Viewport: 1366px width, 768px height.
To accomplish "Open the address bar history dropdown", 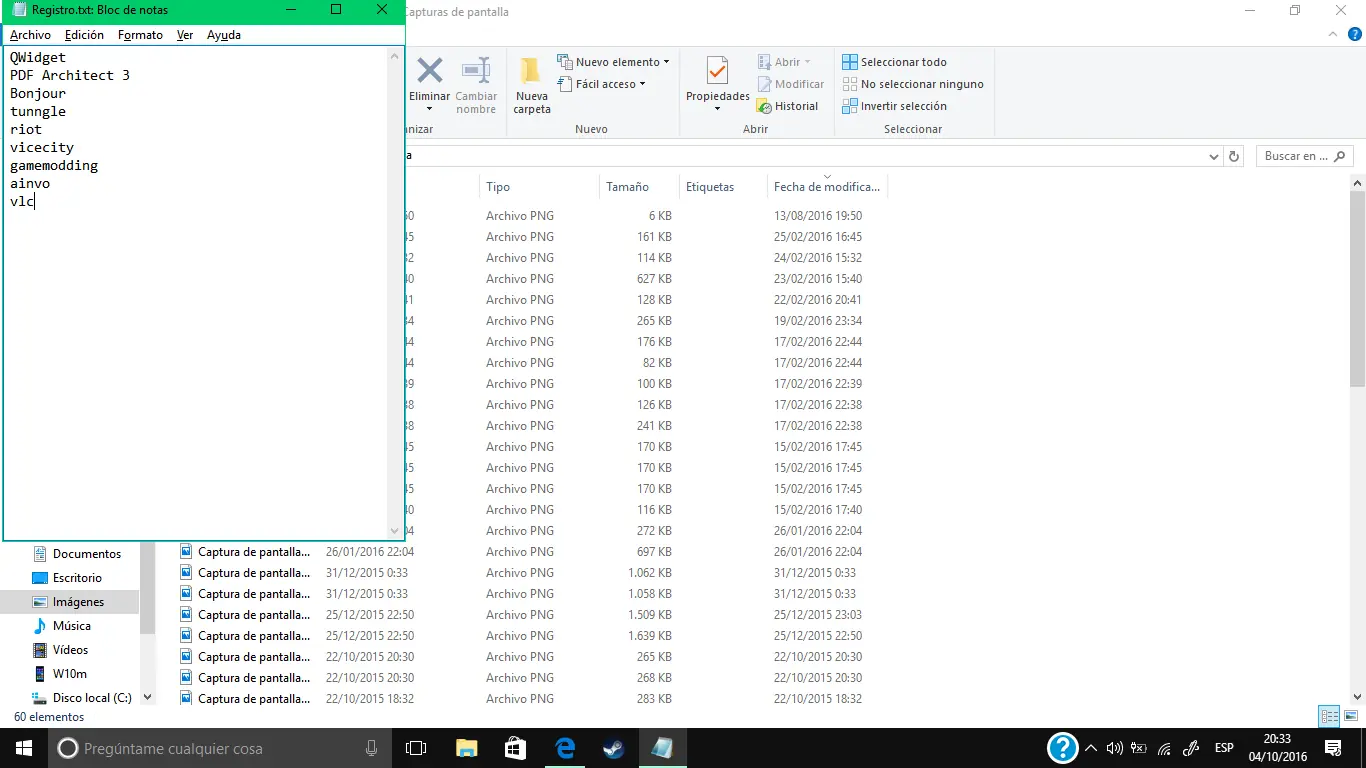I will pos(1214,156).
